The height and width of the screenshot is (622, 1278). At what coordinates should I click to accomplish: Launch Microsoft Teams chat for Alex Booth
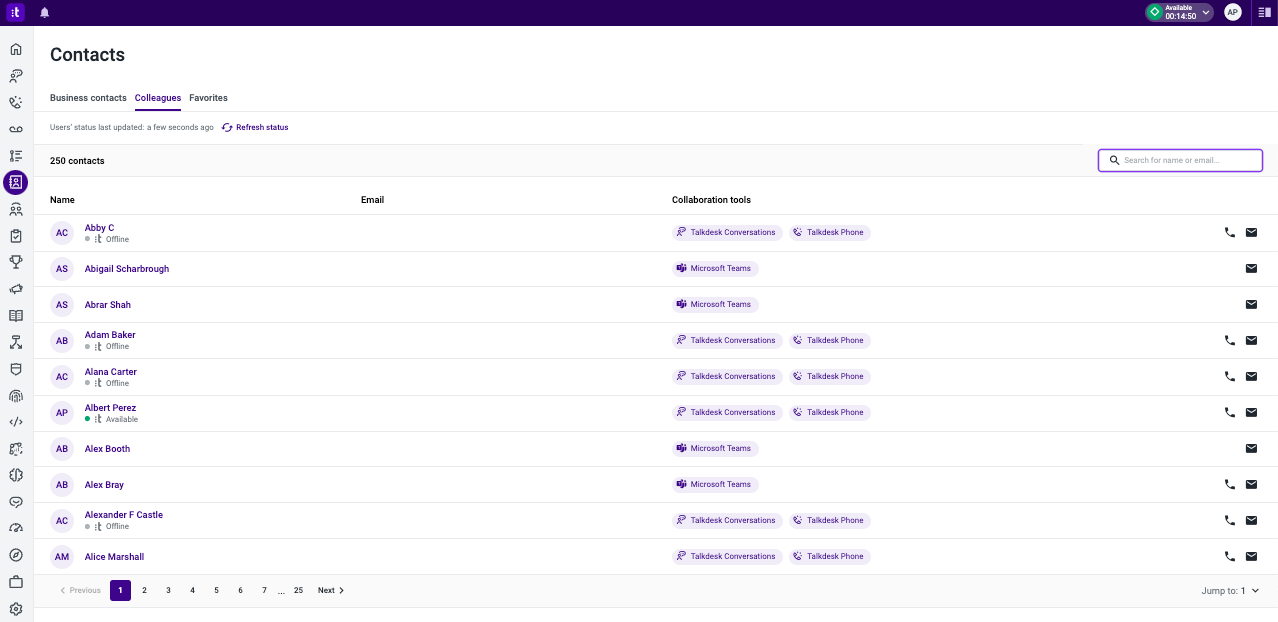[714, 448]
